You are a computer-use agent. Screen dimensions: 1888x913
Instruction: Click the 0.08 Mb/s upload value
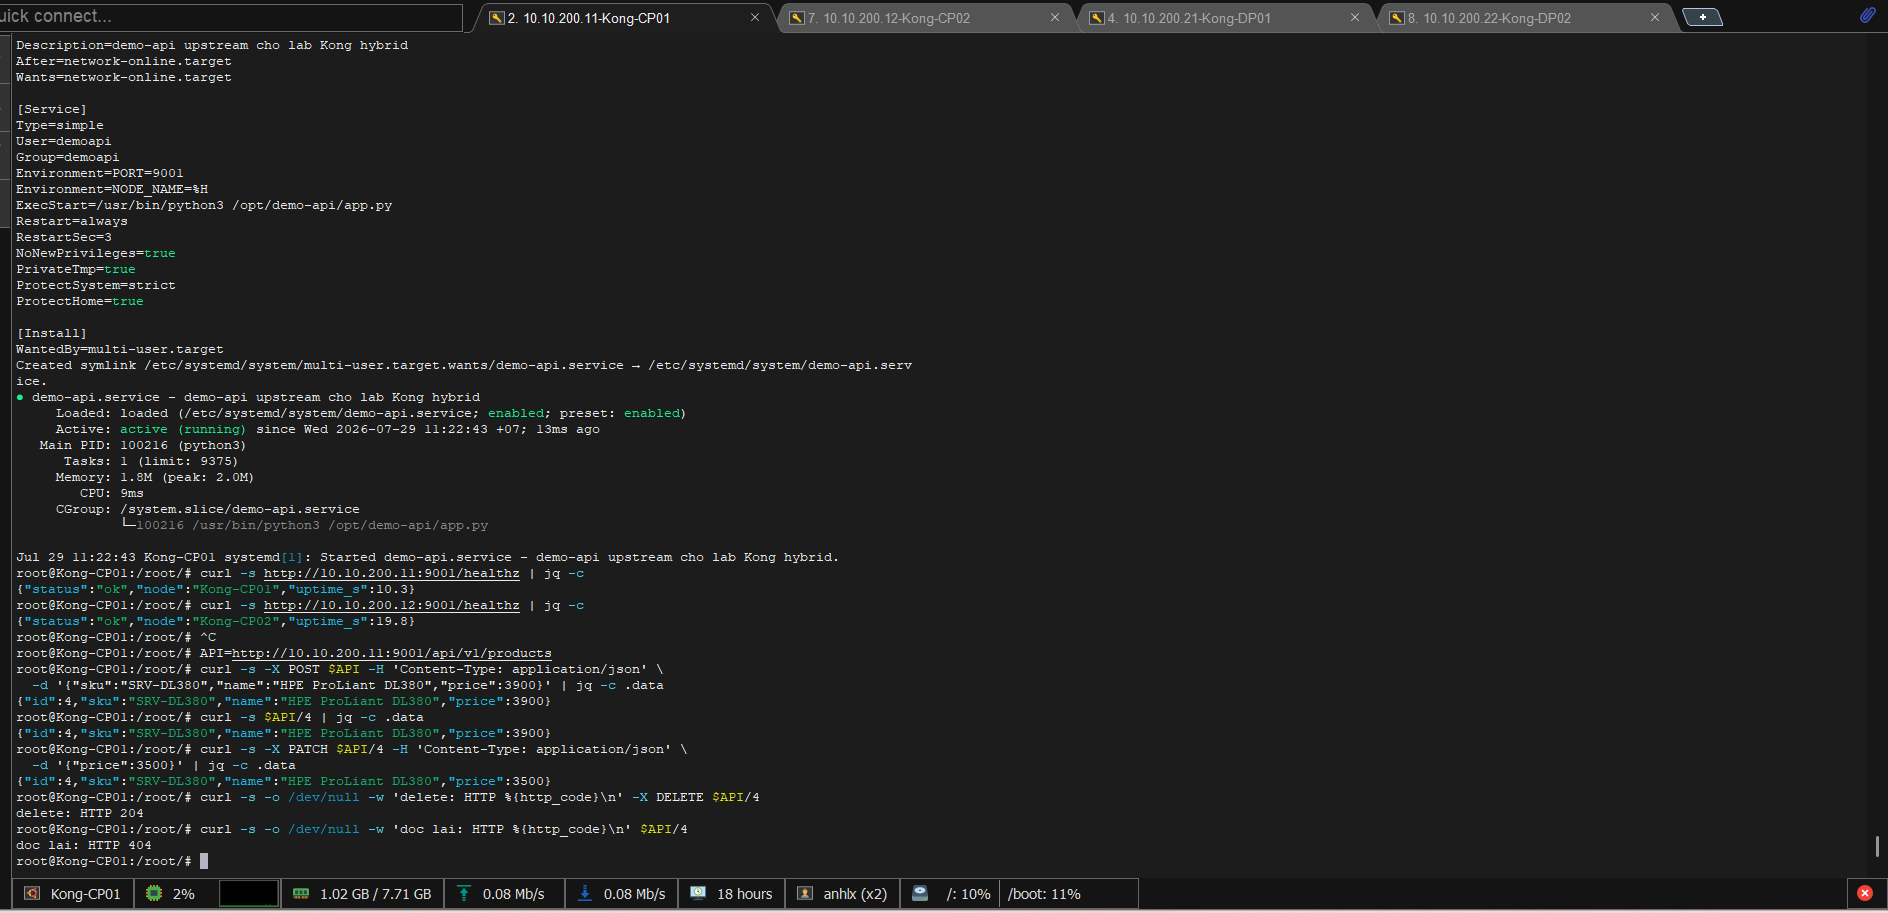point(514,894)
